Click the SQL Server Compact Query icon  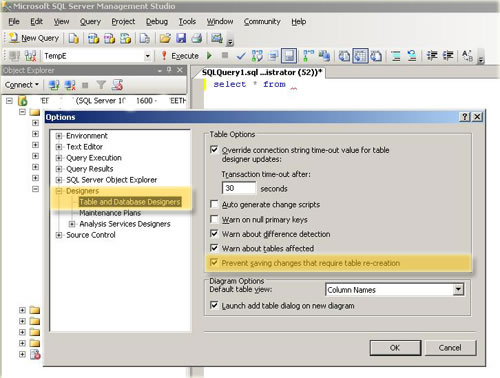144,38
